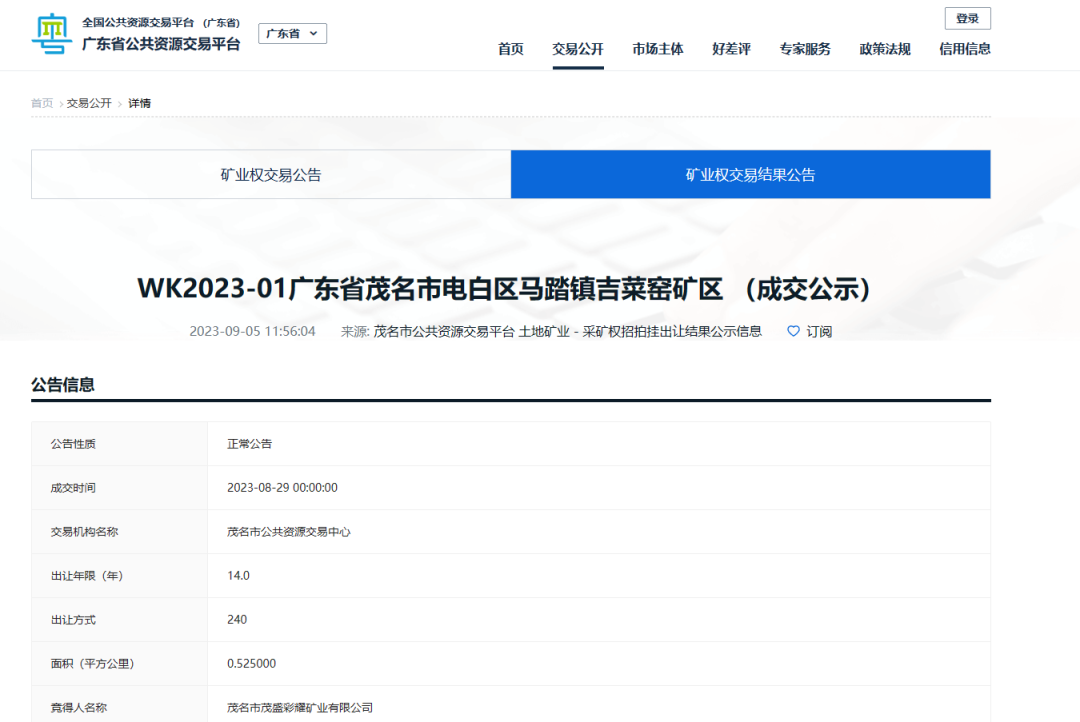This screenshot has height=722, width=1080.
Task: Open the 市场主体 navigation item
Action: [658, 49]
